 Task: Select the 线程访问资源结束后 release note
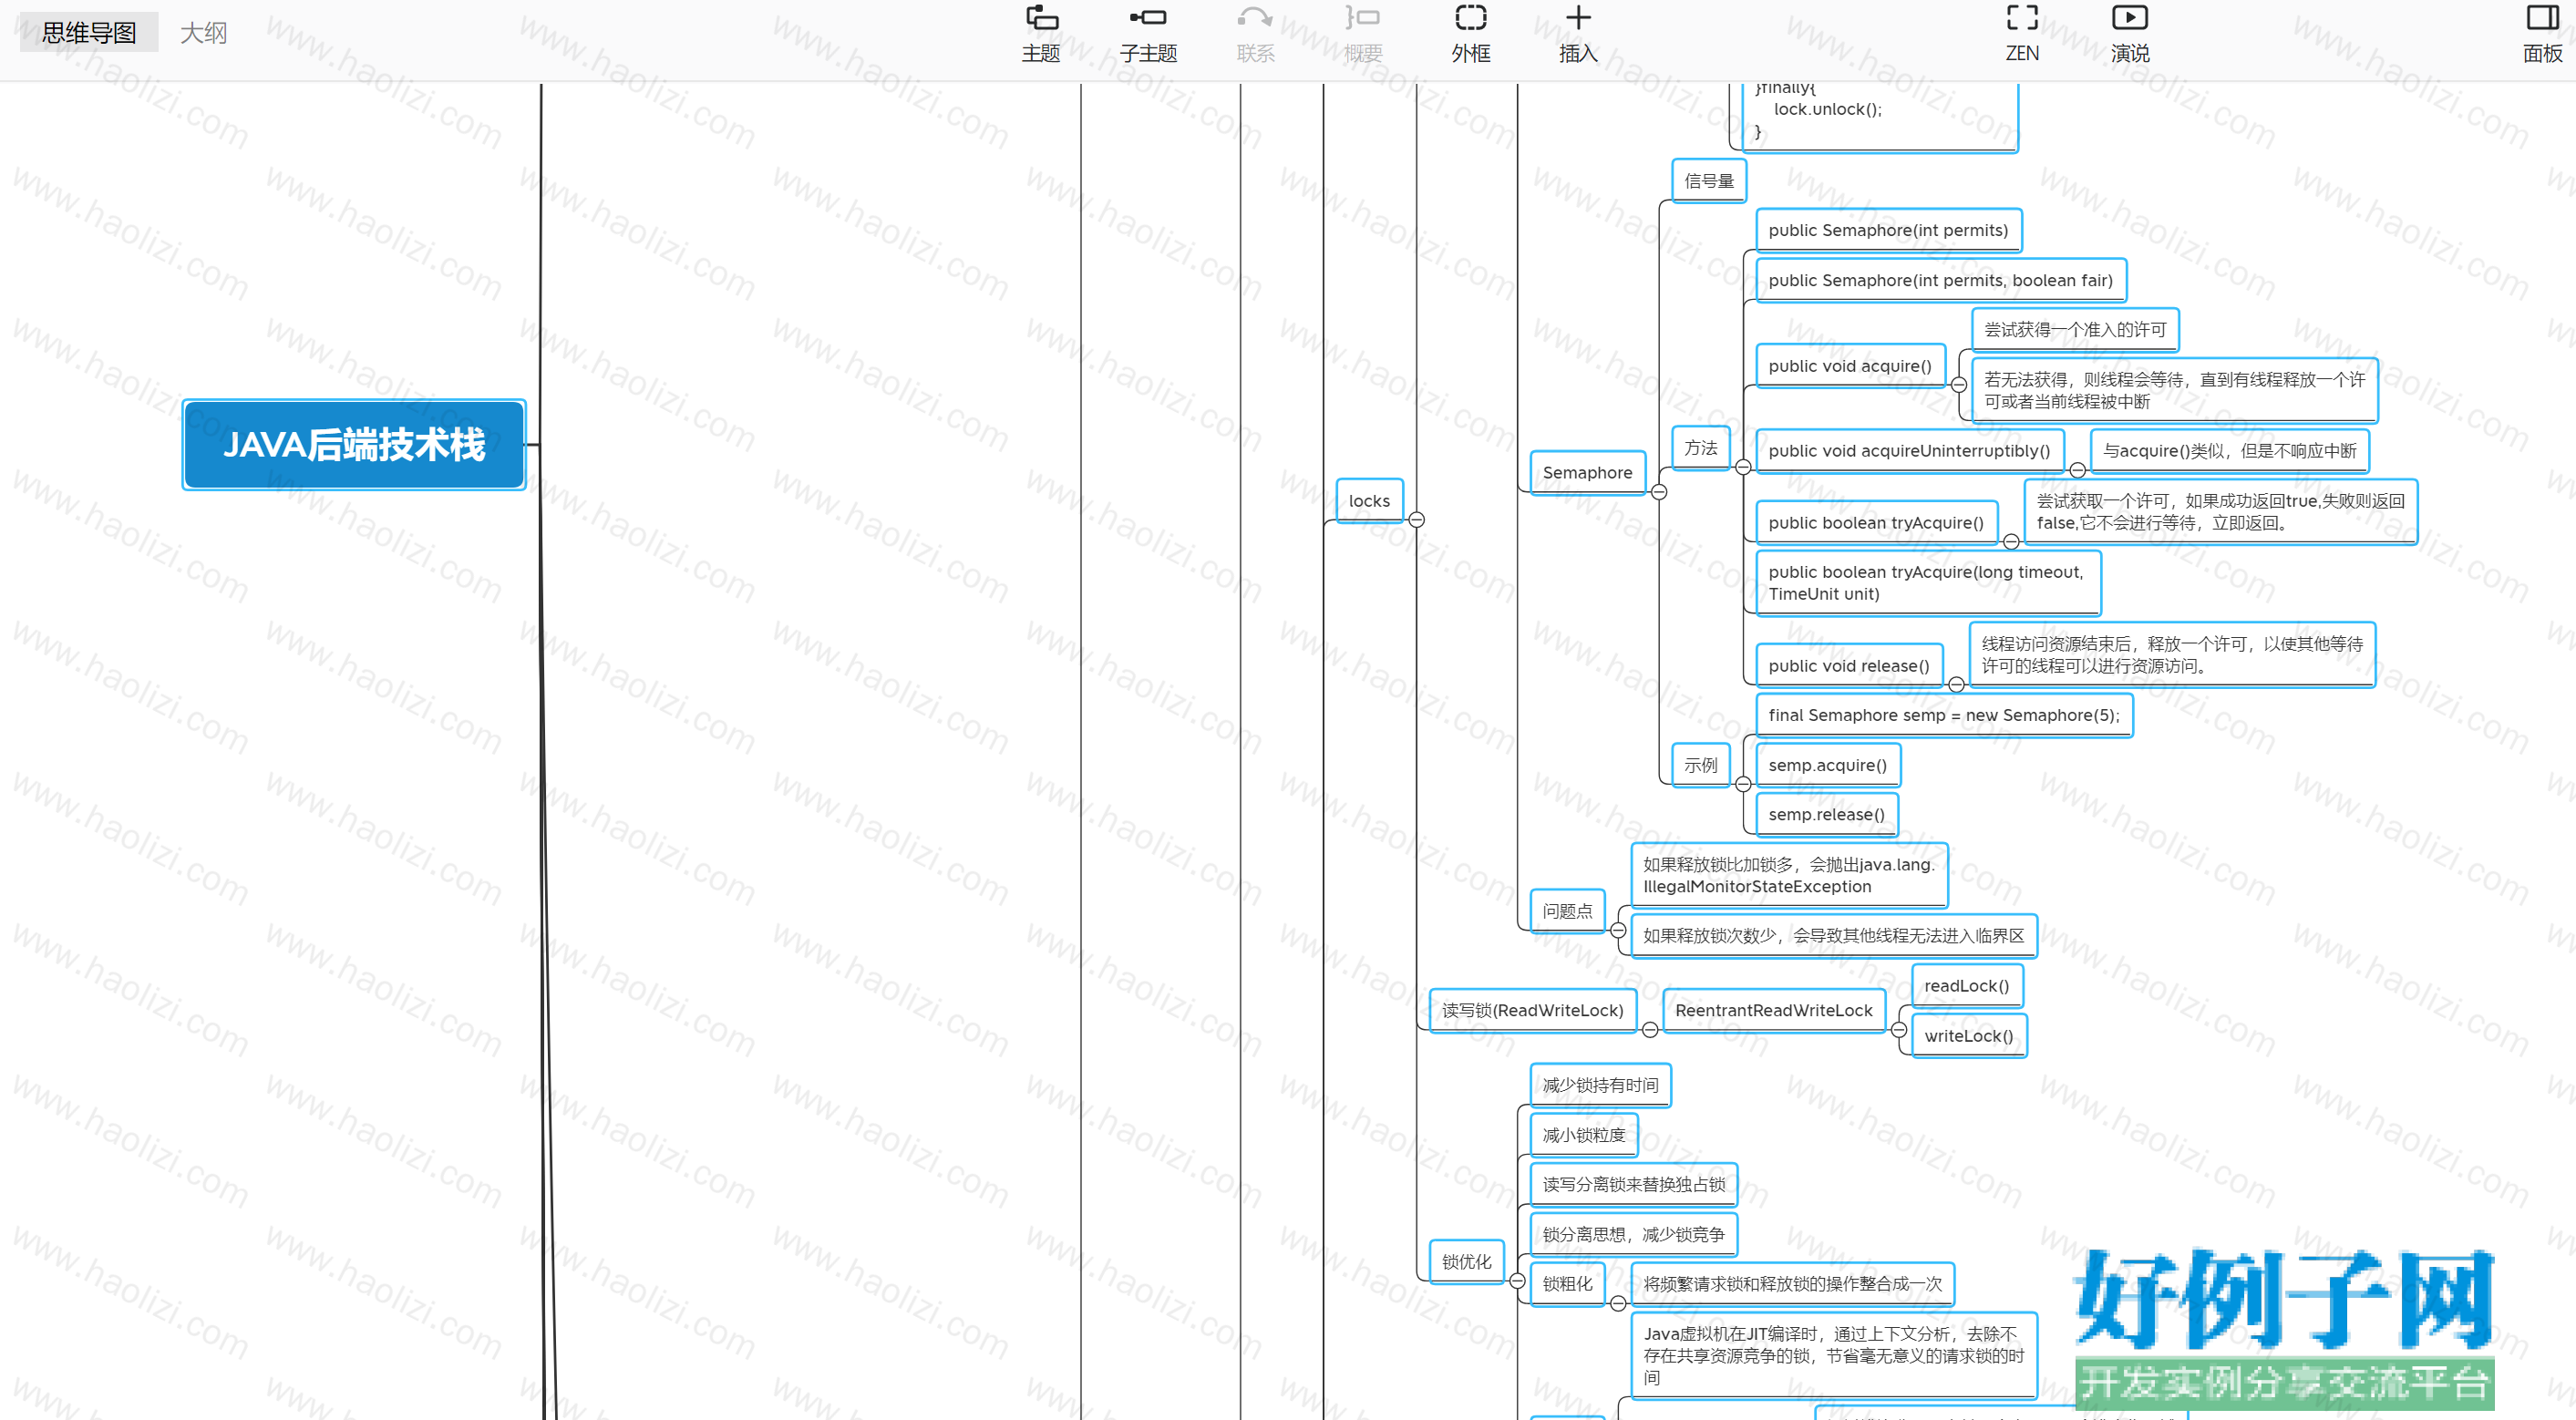coord(2172,655)
